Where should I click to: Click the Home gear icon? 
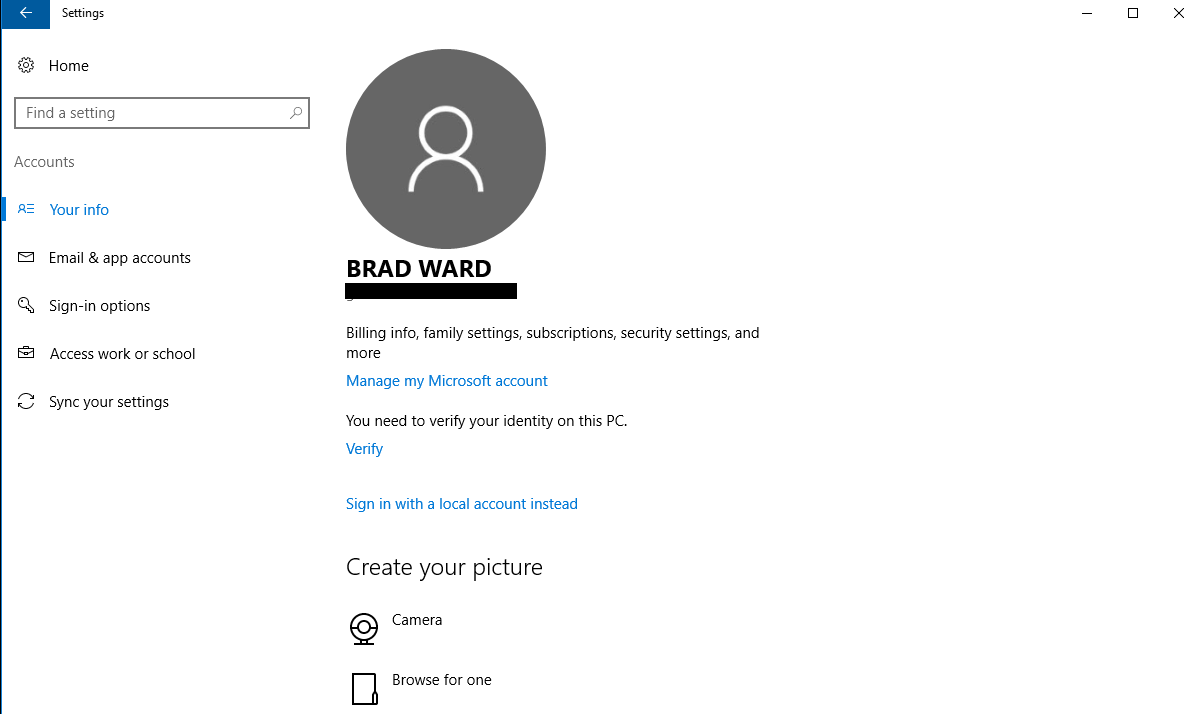coord(26,65)
